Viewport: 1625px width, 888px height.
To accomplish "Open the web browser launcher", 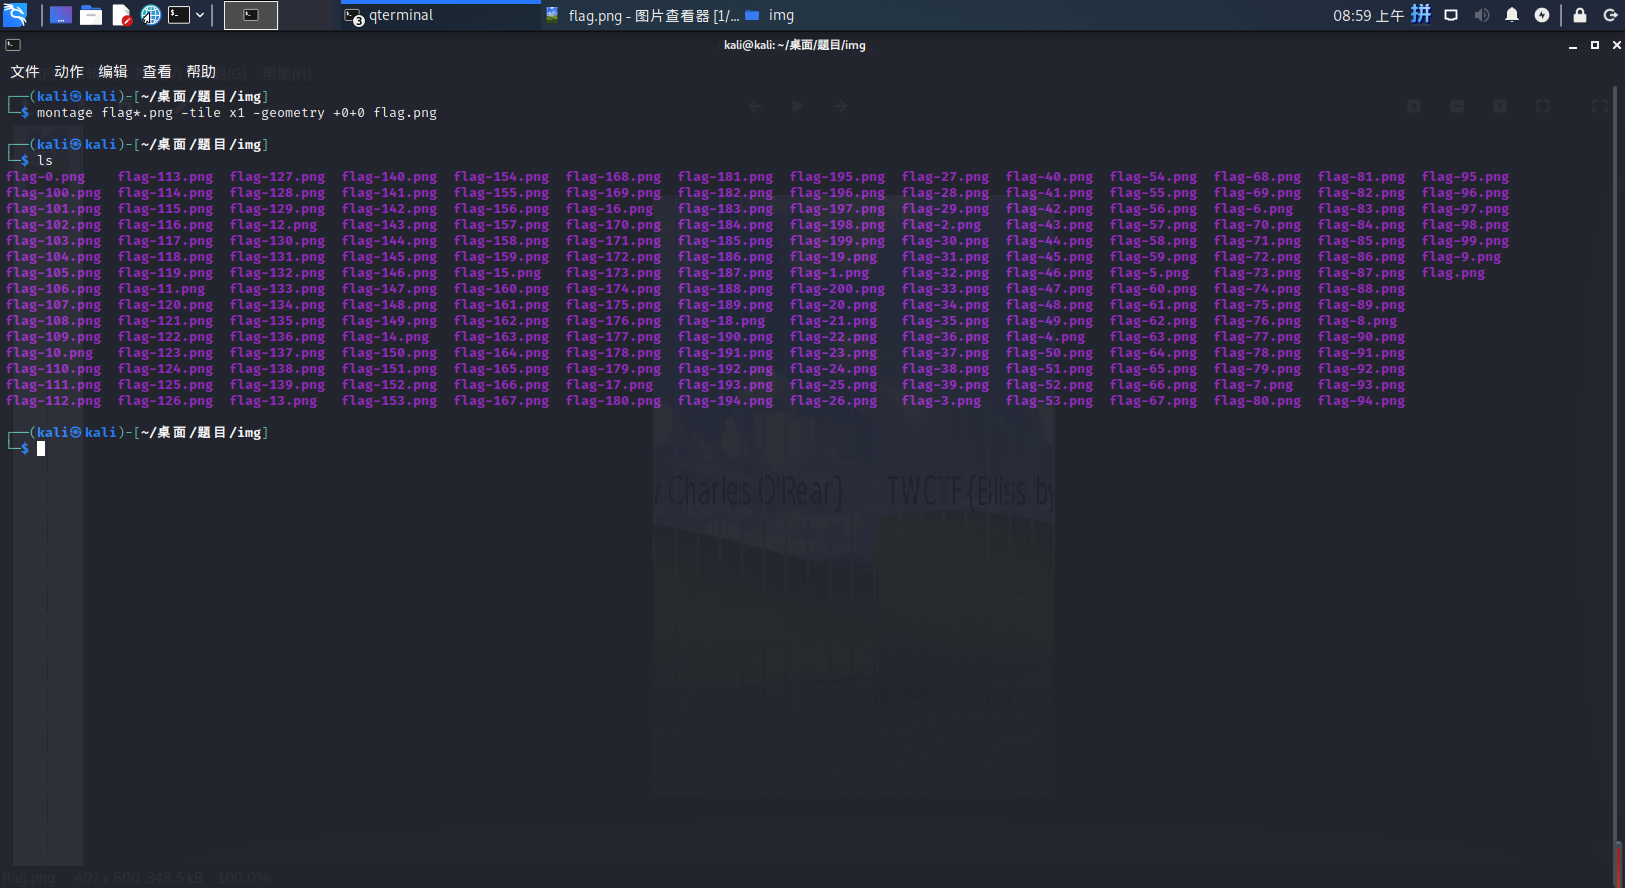I will [x=150, y=15].
